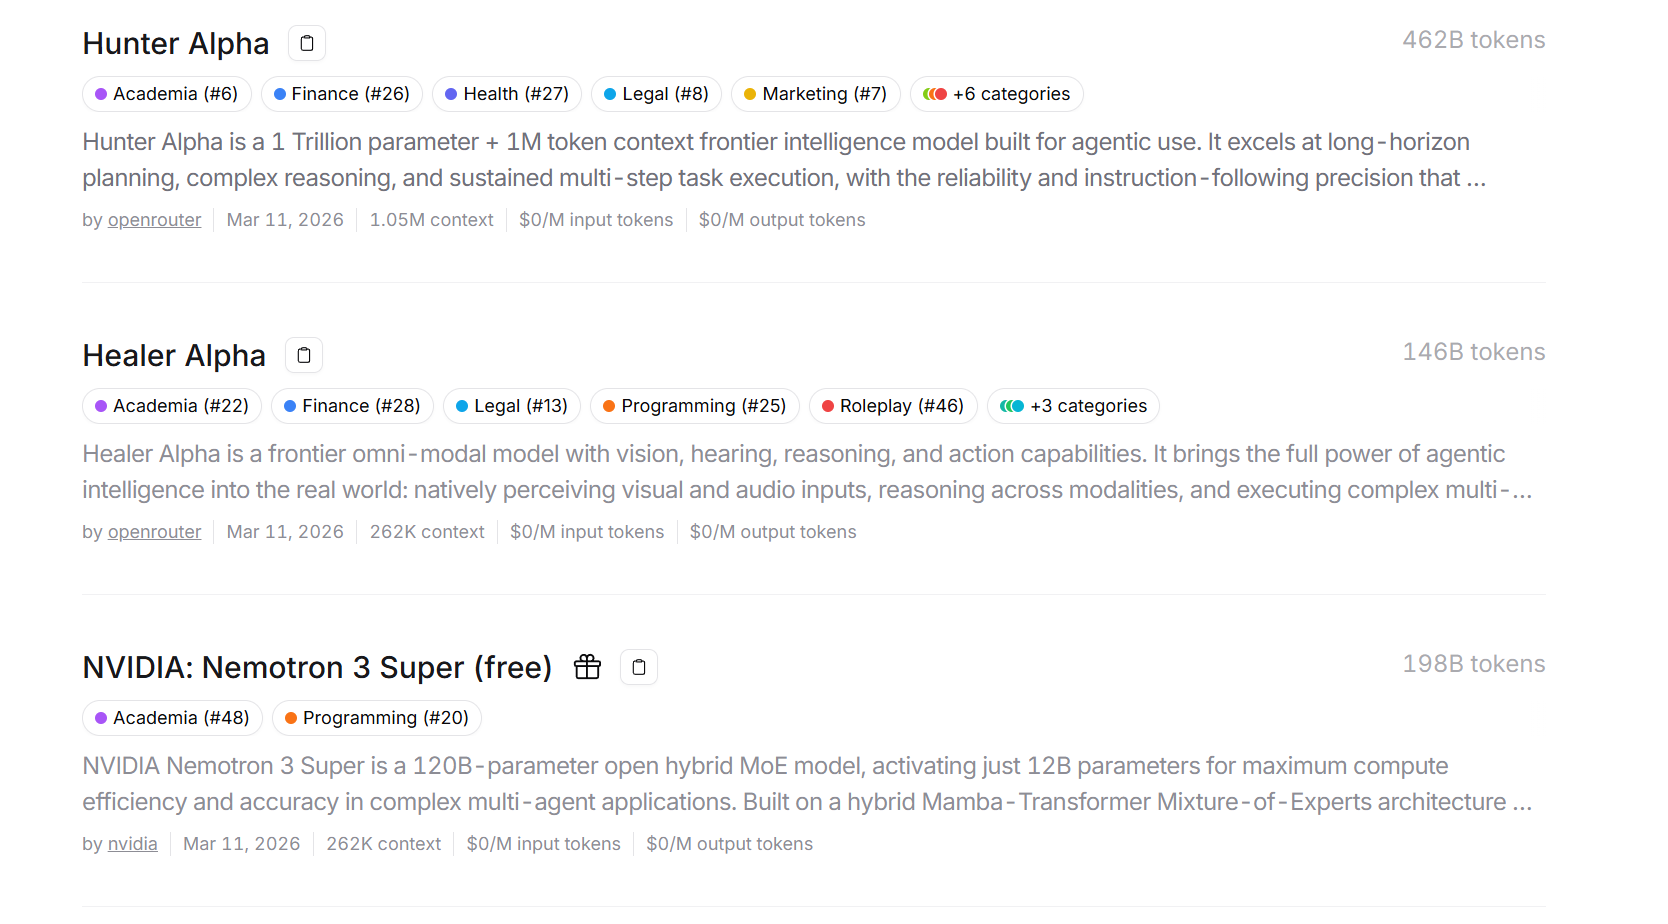Click Healer Alpha's Programming (#25) tag

pos(694,406)
